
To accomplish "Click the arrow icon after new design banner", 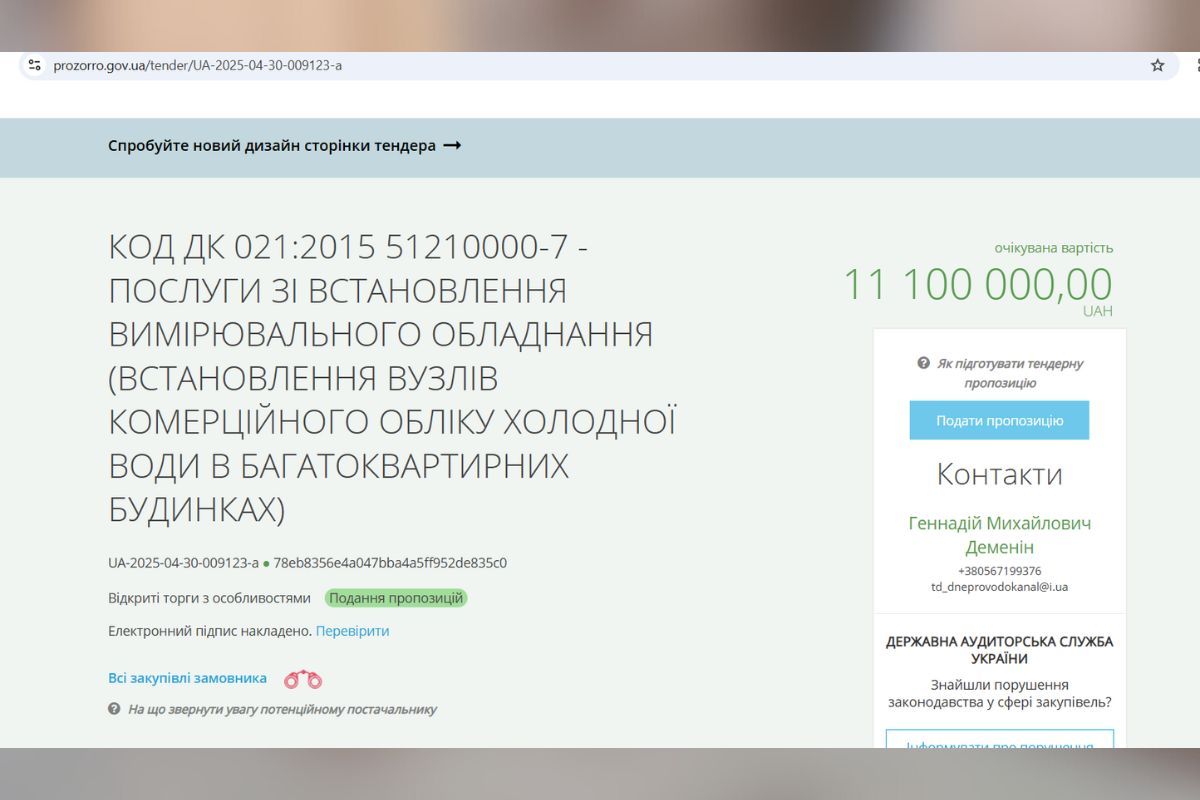I will tap(452, 146).
